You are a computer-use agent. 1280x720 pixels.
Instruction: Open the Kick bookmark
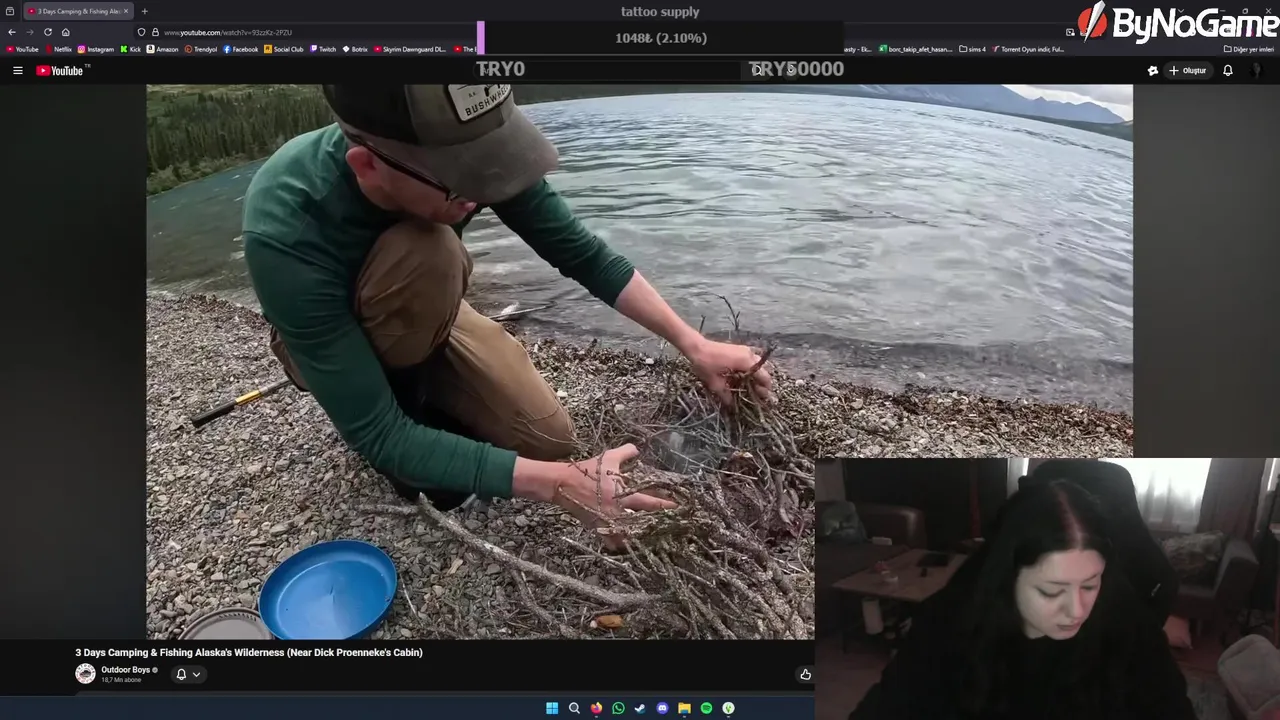point(131,49)
